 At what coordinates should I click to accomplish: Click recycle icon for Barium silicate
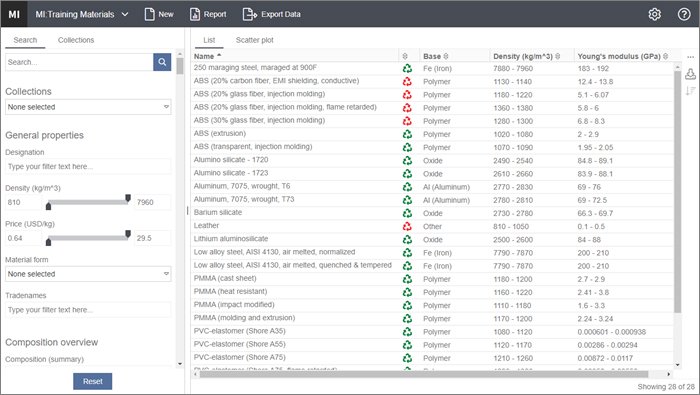click(407, 213)
